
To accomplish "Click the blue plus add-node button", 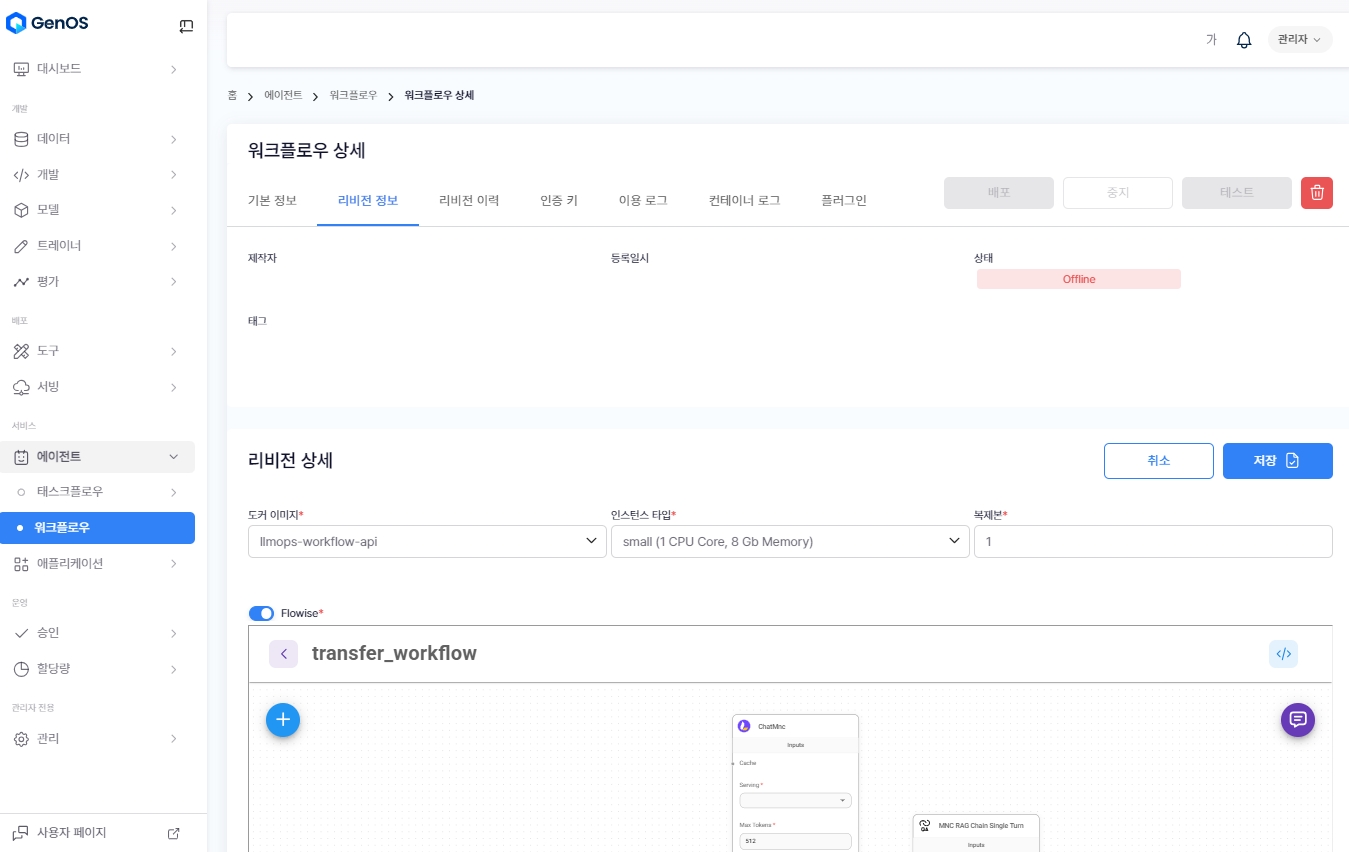I will 283,719.
